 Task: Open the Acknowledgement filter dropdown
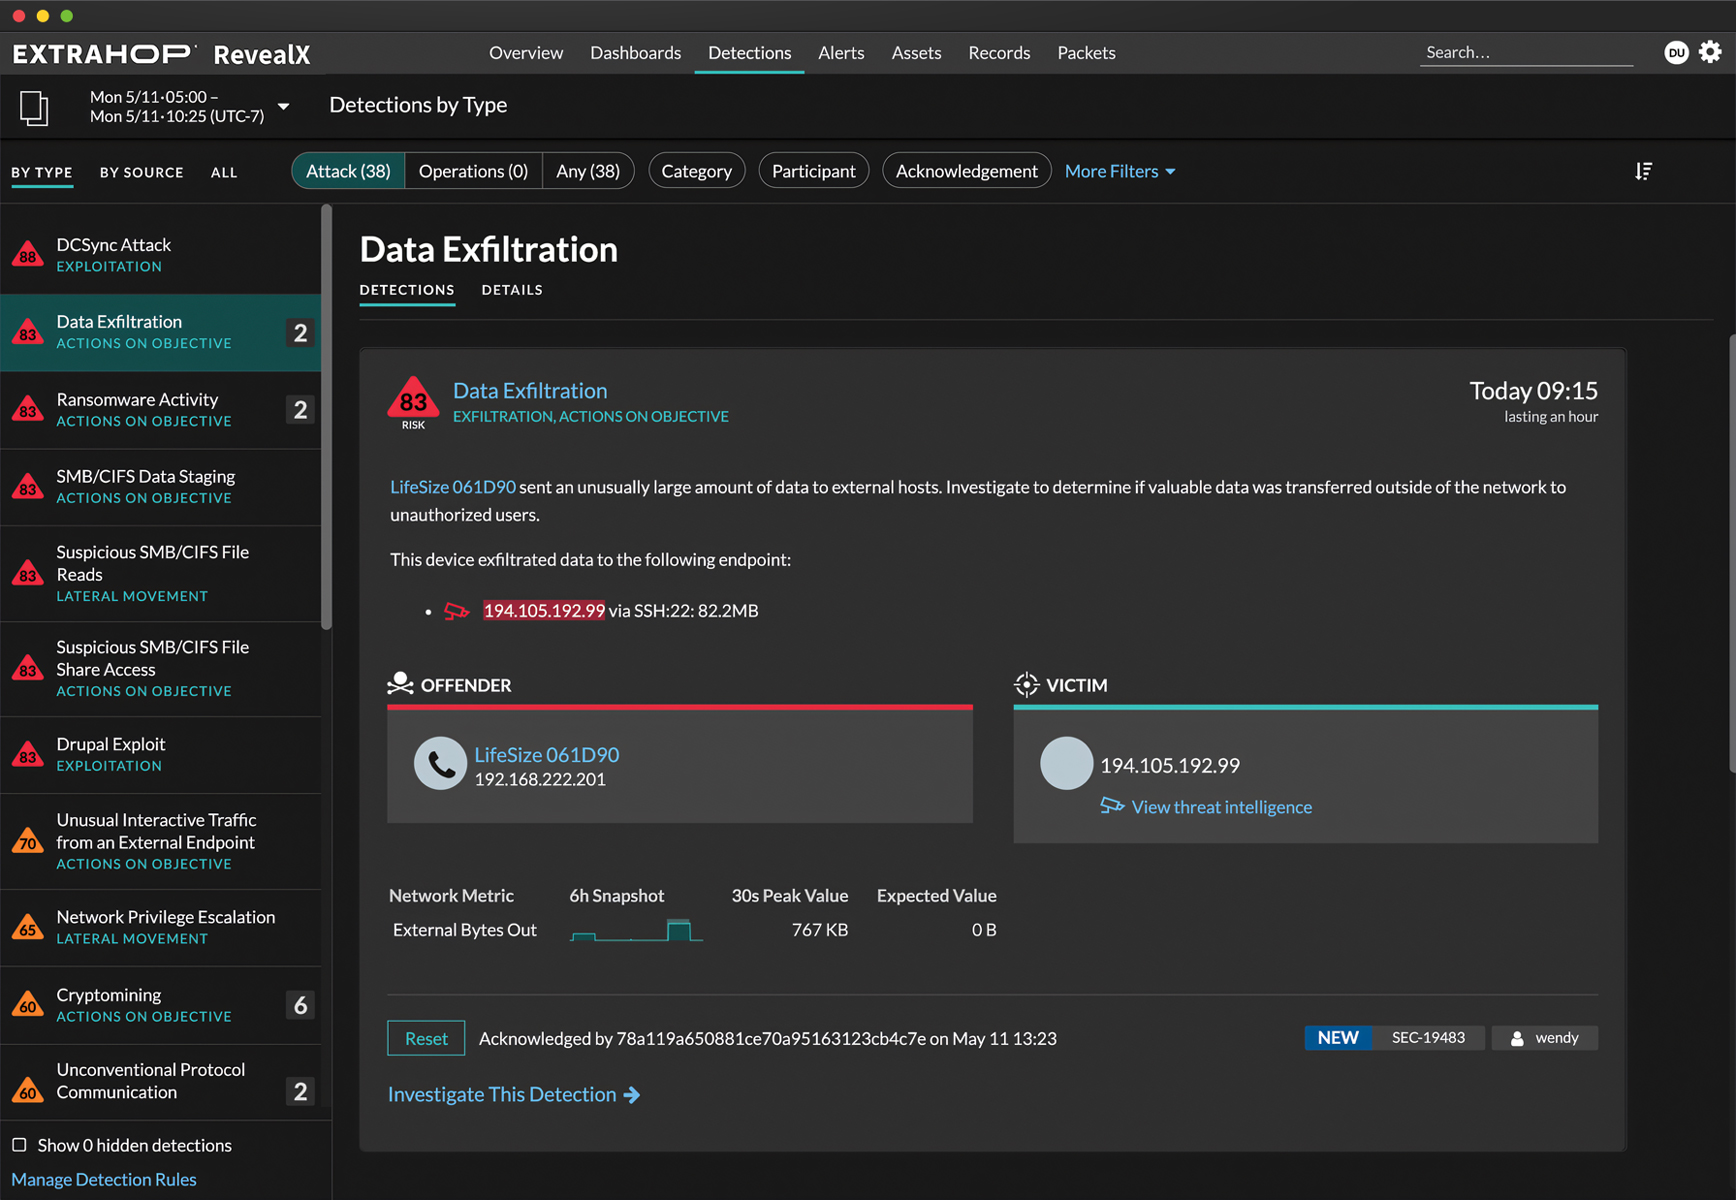tap(966, 171)
